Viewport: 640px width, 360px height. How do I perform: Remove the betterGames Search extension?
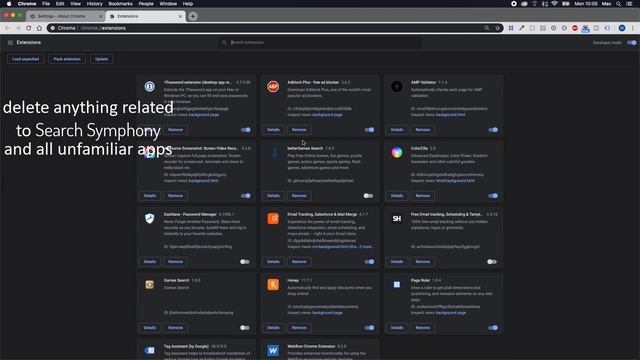point(299,196)
